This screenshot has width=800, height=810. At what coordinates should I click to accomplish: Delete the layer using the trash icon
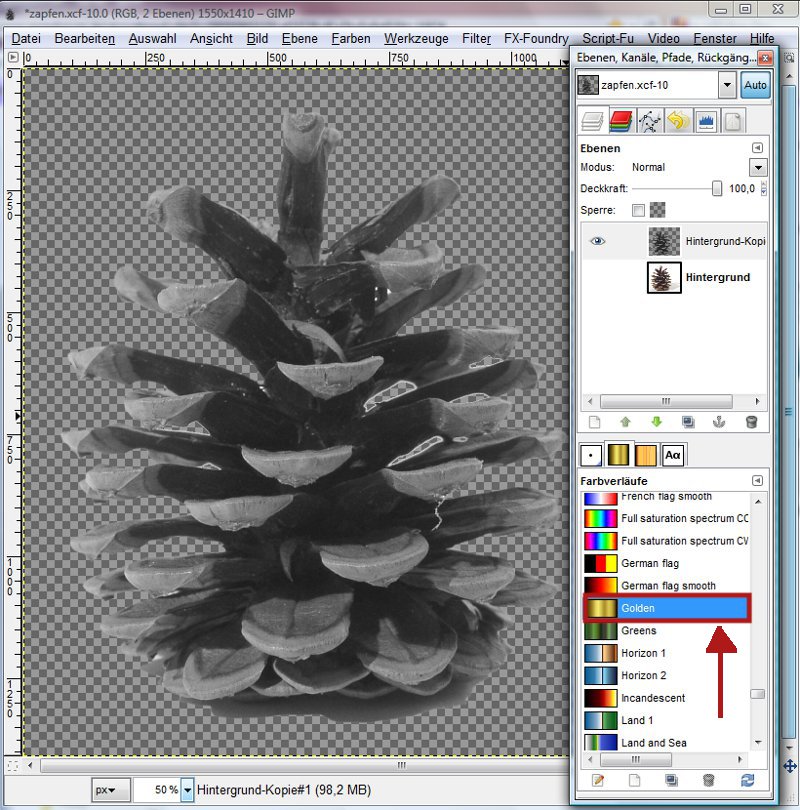point(751,423)
